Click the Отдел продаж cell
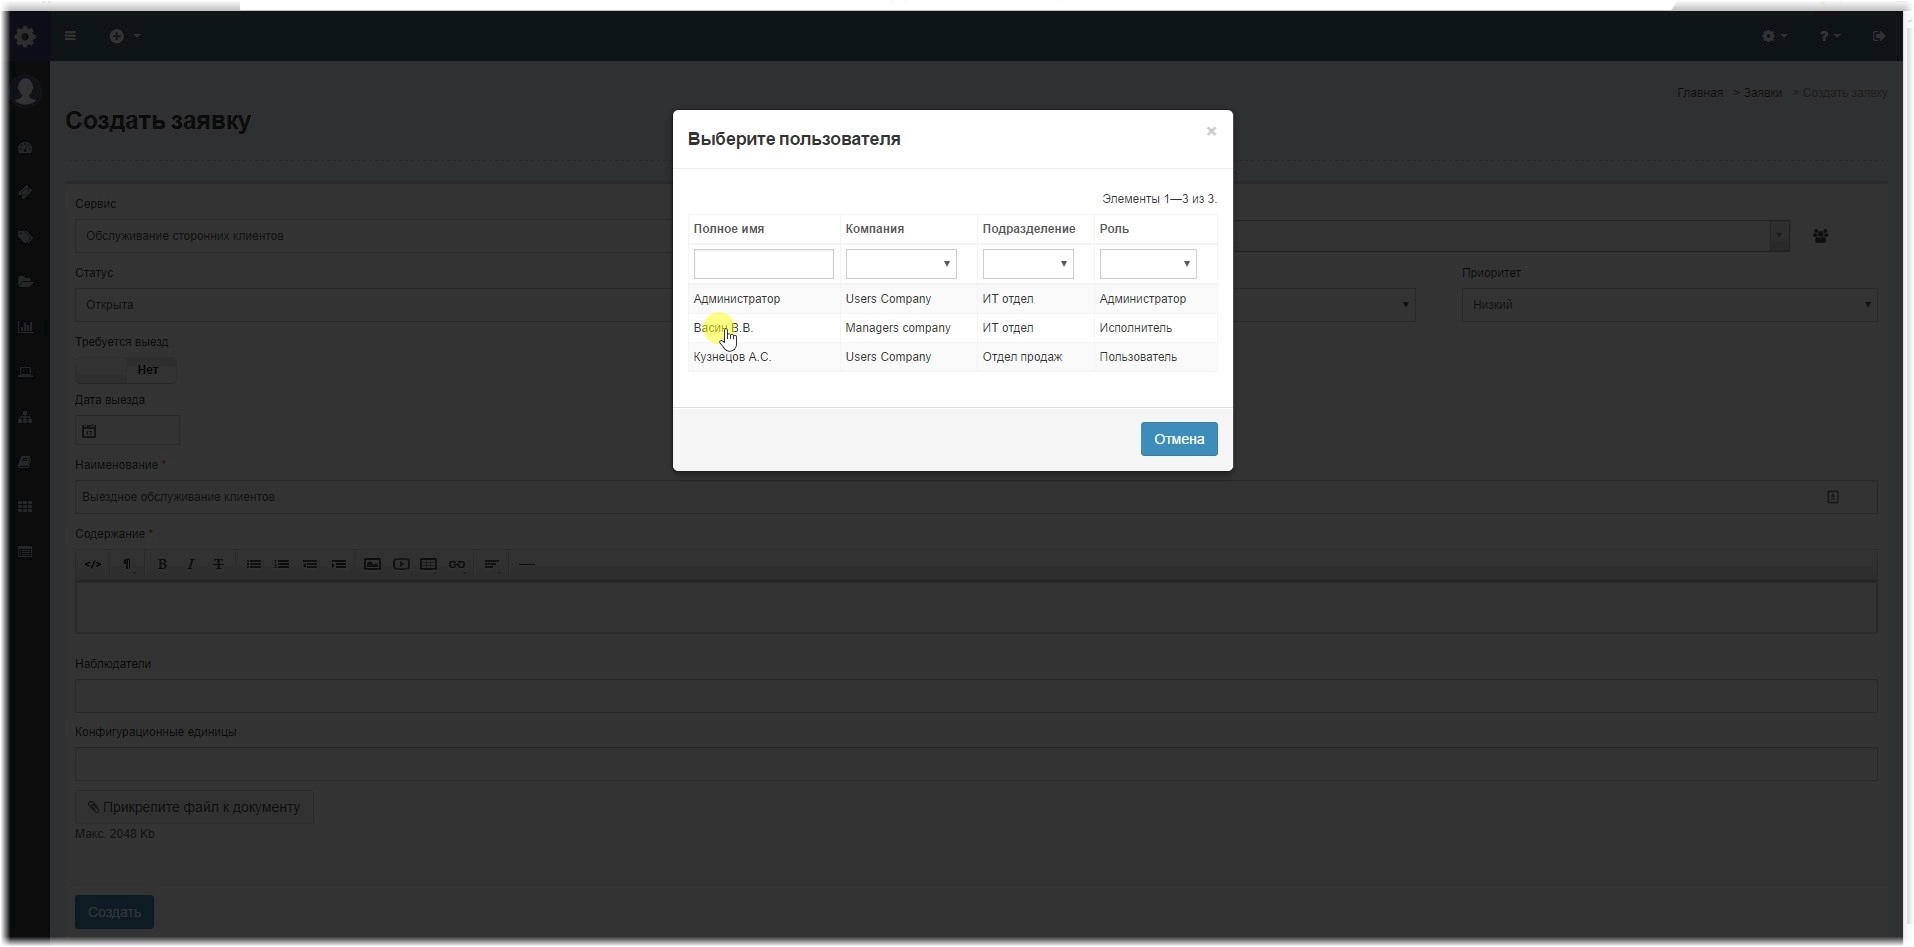Viewport: 1914px width, 947px height. 1022,357
